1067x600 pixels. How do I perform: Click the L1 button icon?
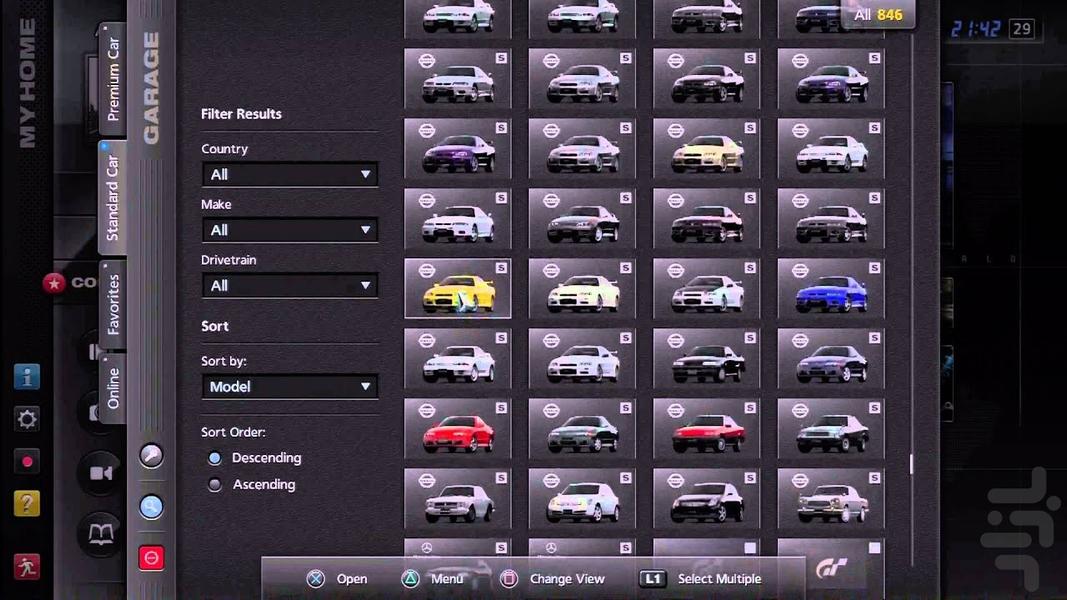(x=652, y=579)
